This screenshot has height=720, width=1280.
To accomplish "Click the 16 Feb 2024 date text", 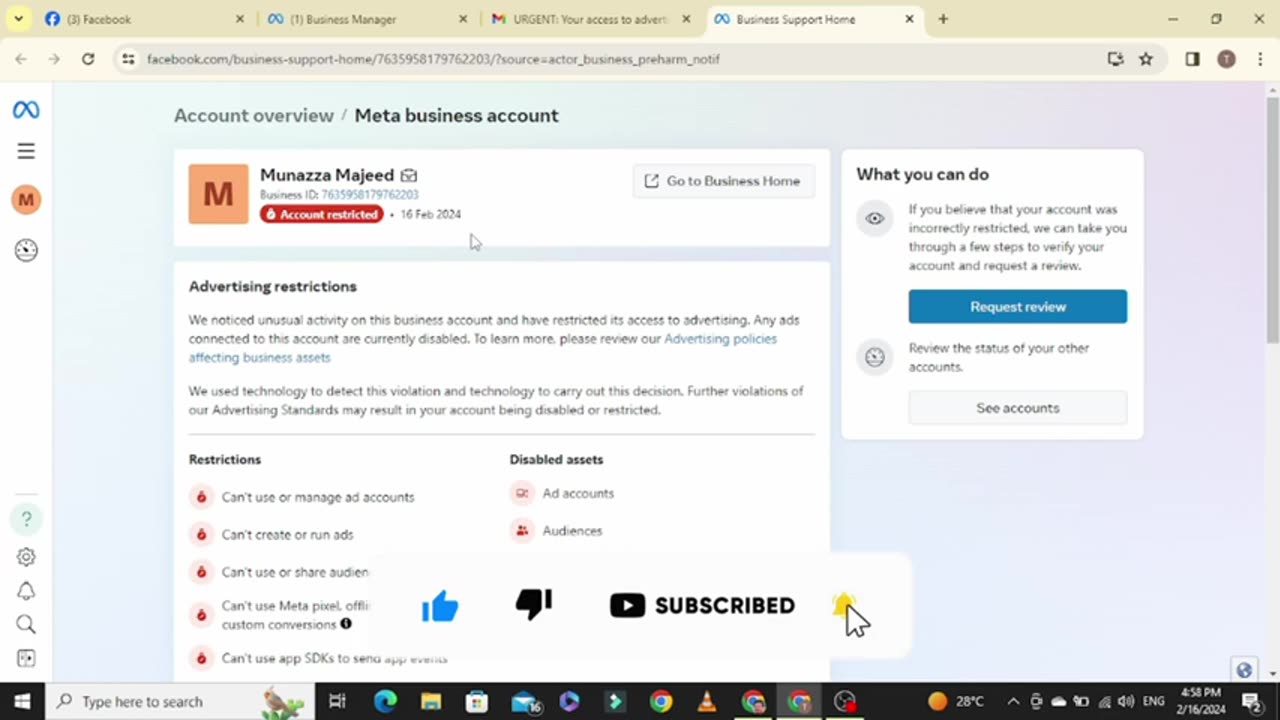I will pyautogui.click(x=430, y=214).
